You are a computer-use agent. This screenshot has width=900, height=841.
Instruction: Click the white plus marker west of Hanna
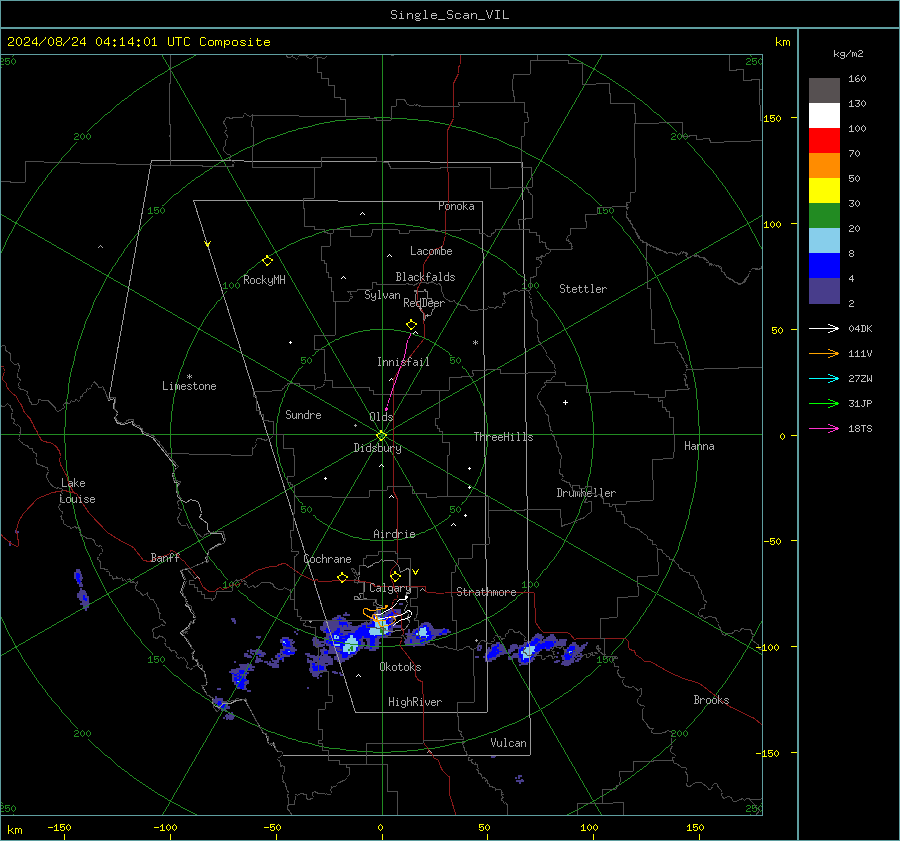point(565,402)
